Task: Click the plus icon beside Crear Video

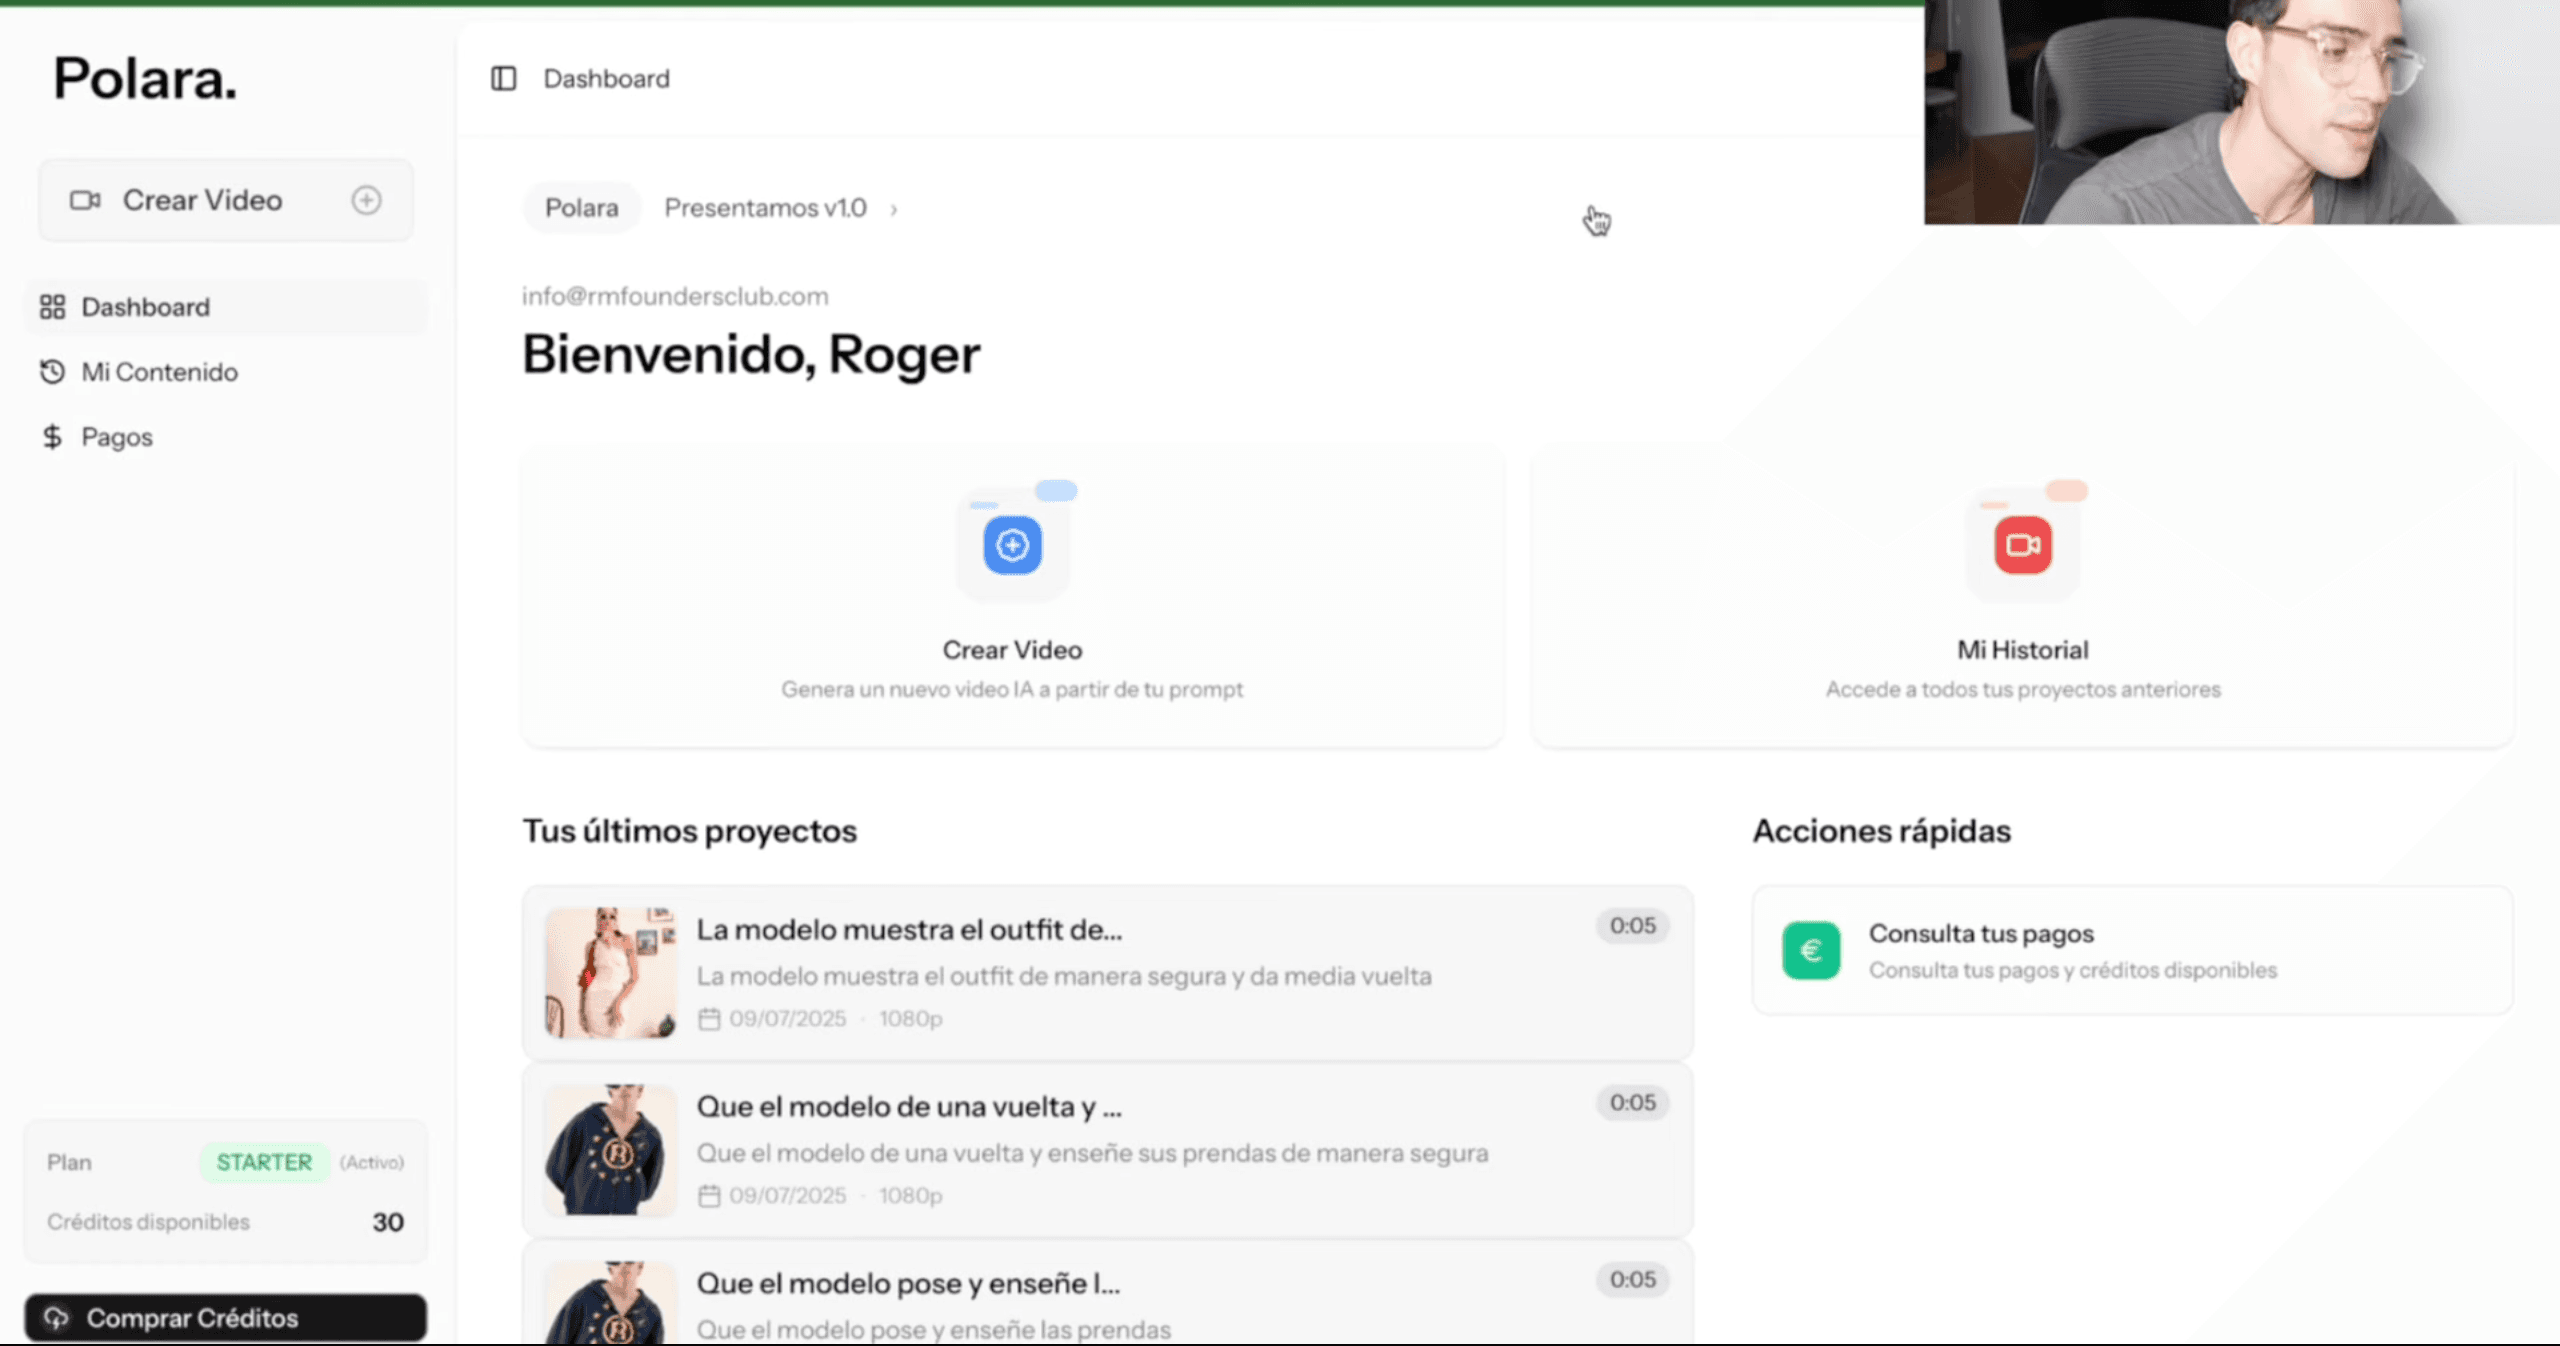Action: coord(366,200)
